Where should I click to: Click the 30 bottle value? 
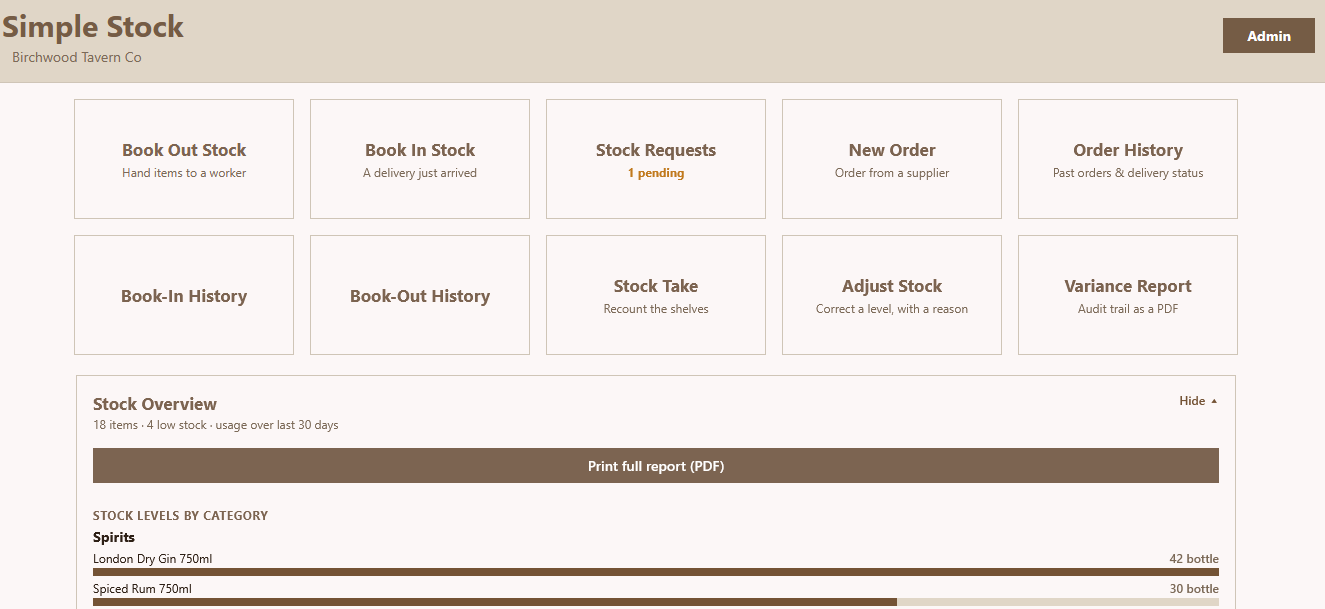pyautogui.click(x=1194, y=589)
